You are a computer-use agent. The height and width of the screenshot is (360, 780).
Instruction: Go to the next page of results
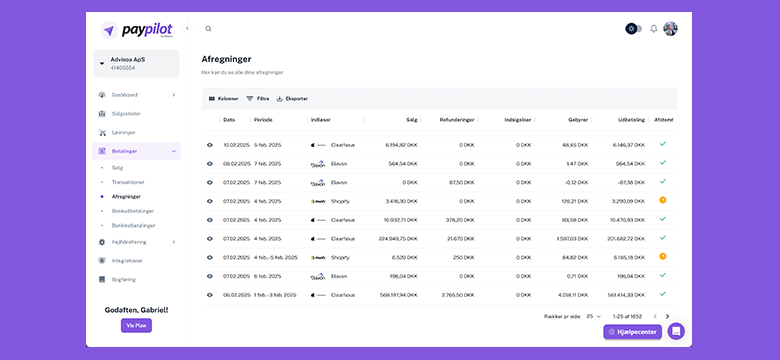tap(668, 316)
